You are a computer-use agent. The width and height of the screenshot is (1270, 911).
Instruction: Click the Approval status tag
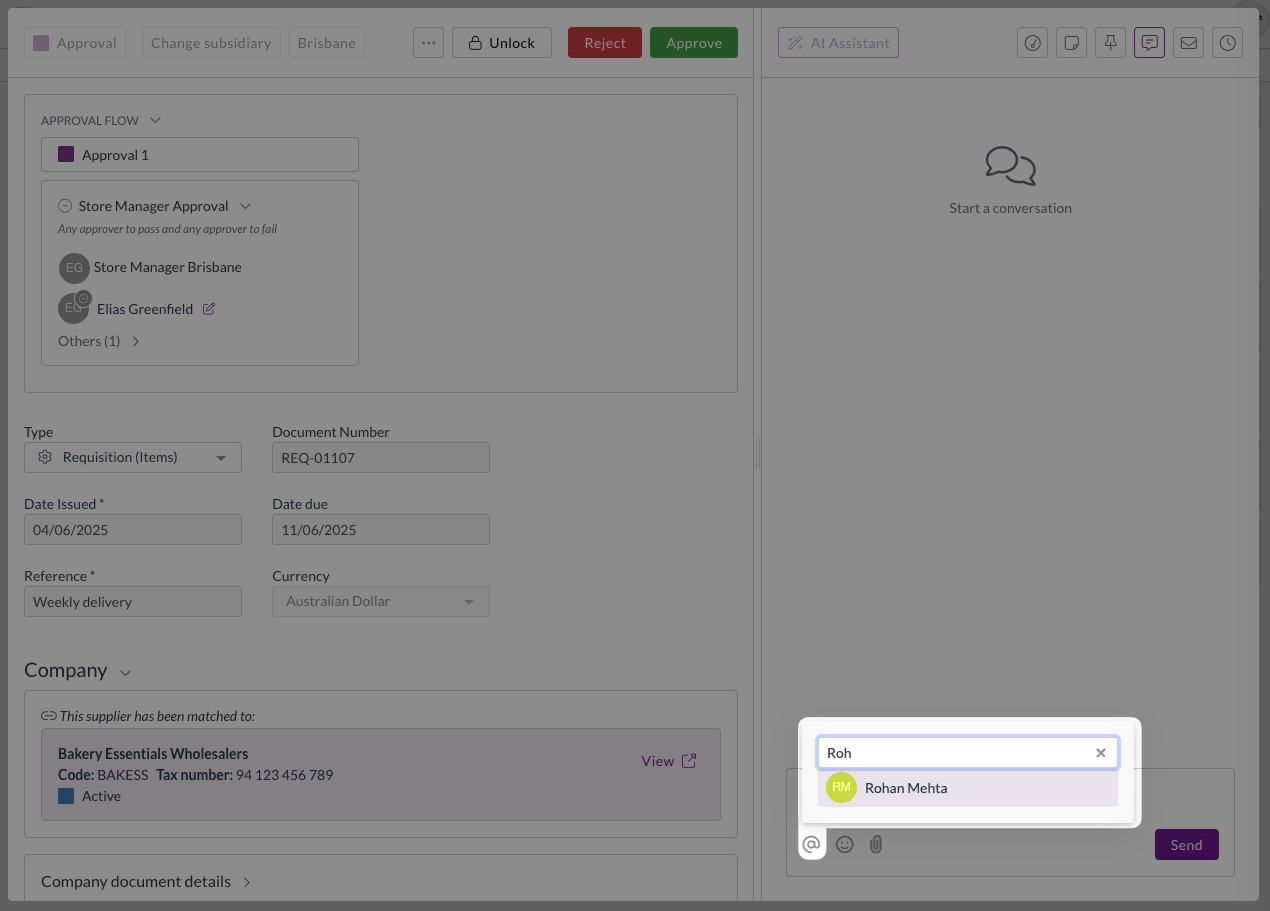click(x=75, y=43)
